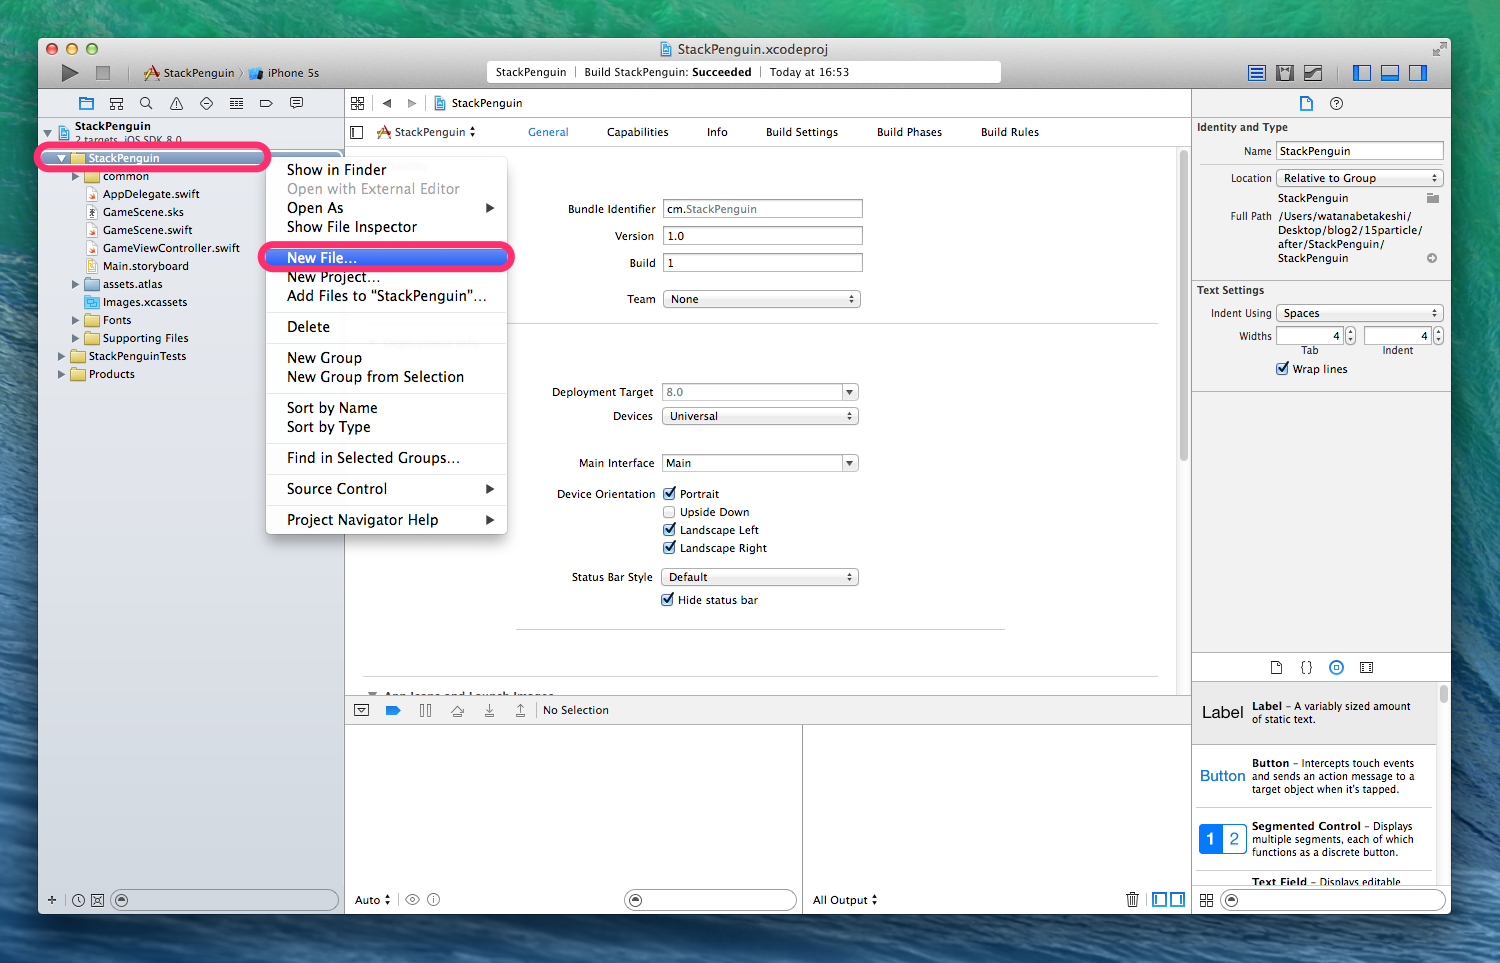The height and width of the screenshot is (963, 1500).
Task: Open the Devices dropdown set to Universal
Action: click(760, 416)
